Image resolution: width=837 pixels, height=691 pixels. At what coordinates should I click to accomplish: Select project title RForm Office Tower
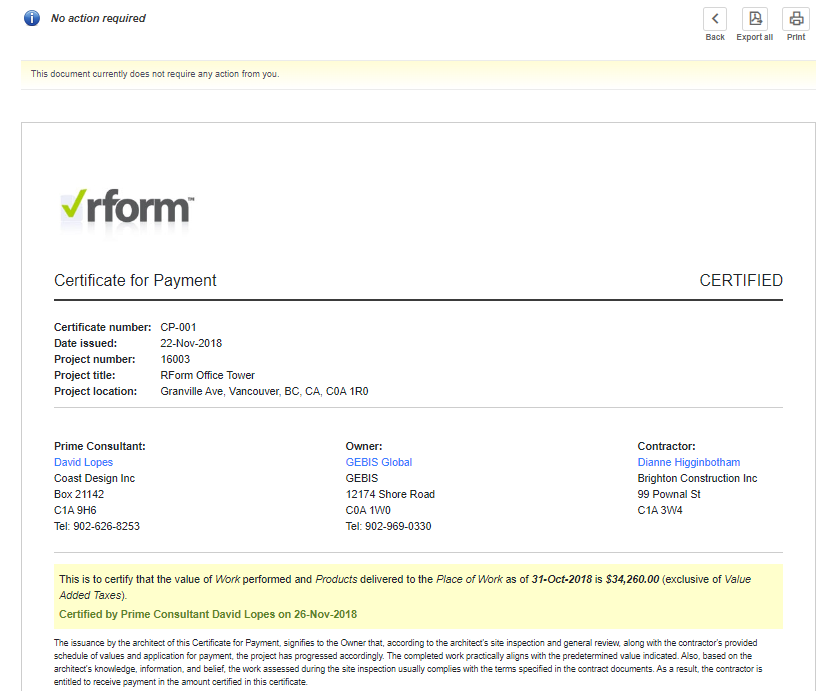click(x=208, y=375)
